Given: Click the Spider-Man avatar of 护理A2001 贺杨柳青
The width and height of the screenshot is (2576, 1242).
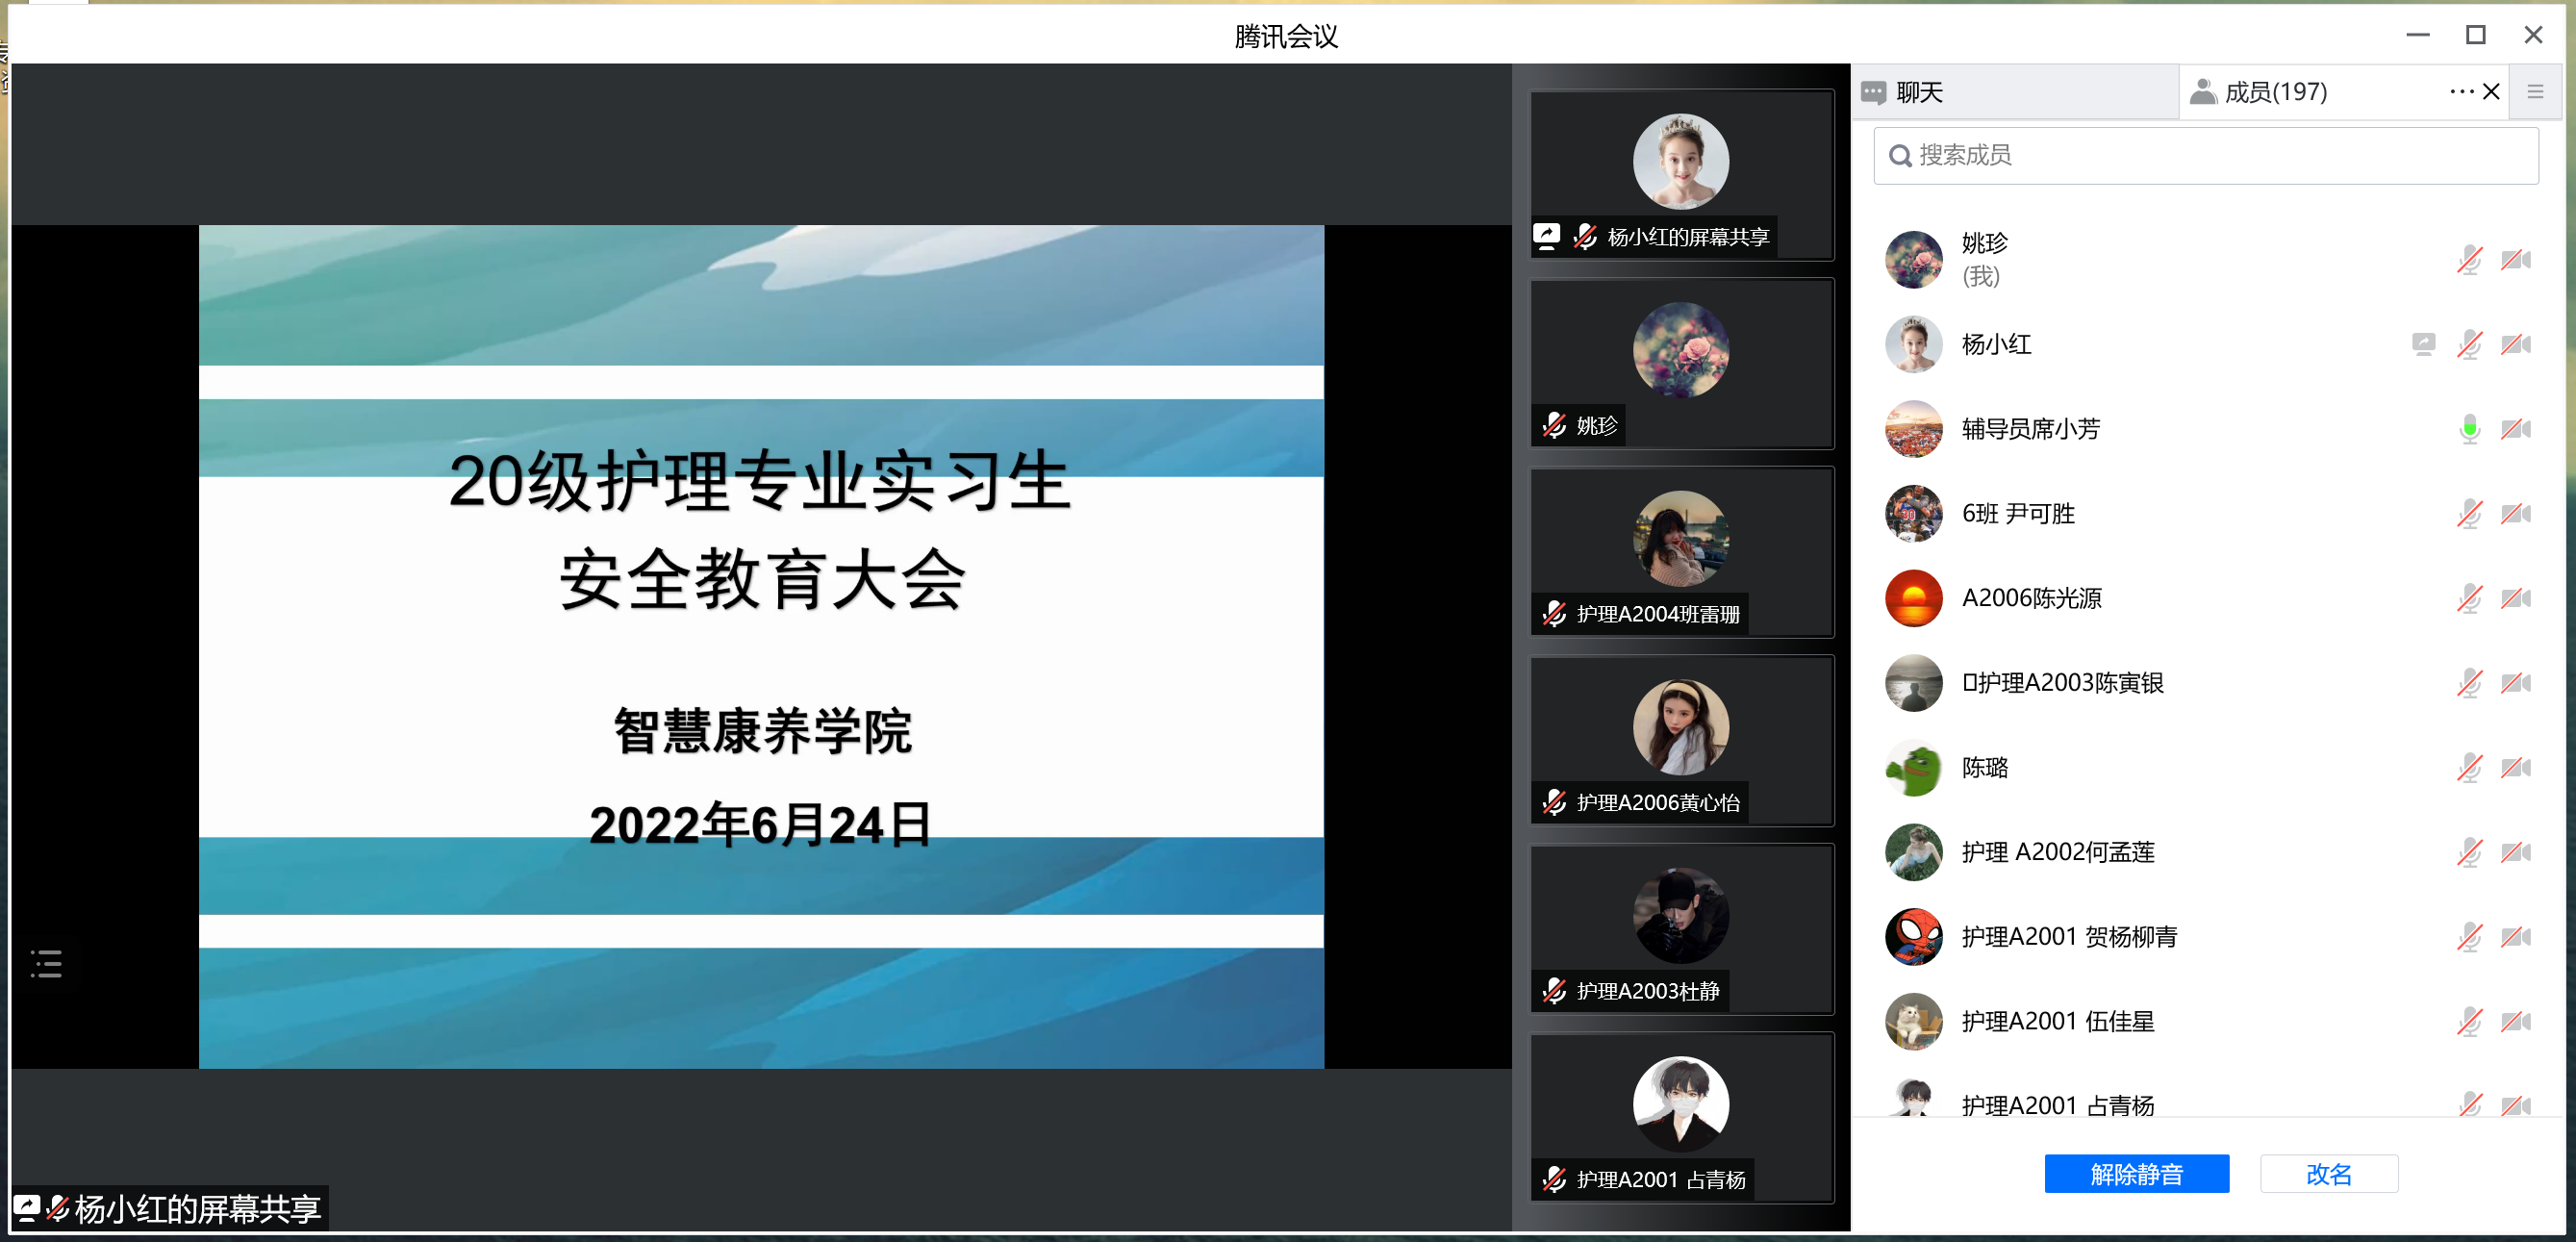Looking at the screenshot, I should tap(1913, 937).
